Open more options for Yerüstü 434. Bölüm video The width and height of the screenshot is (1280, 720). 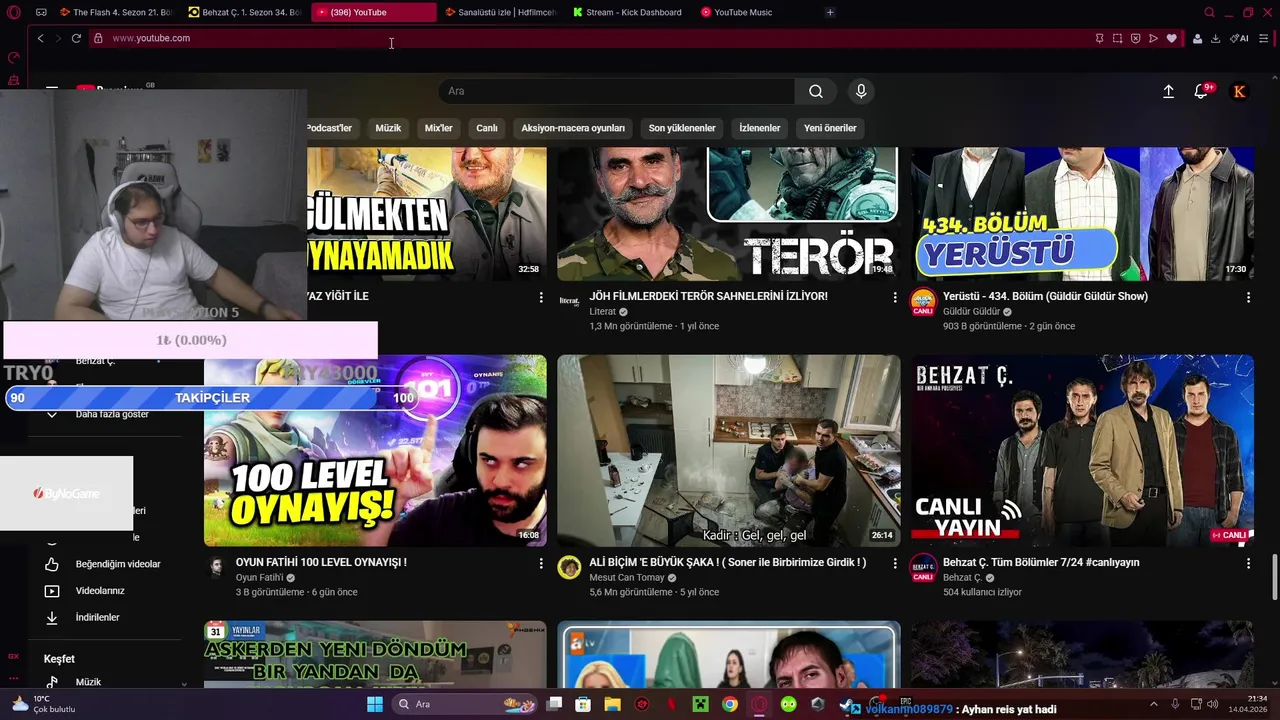(x=1248, y=297)
